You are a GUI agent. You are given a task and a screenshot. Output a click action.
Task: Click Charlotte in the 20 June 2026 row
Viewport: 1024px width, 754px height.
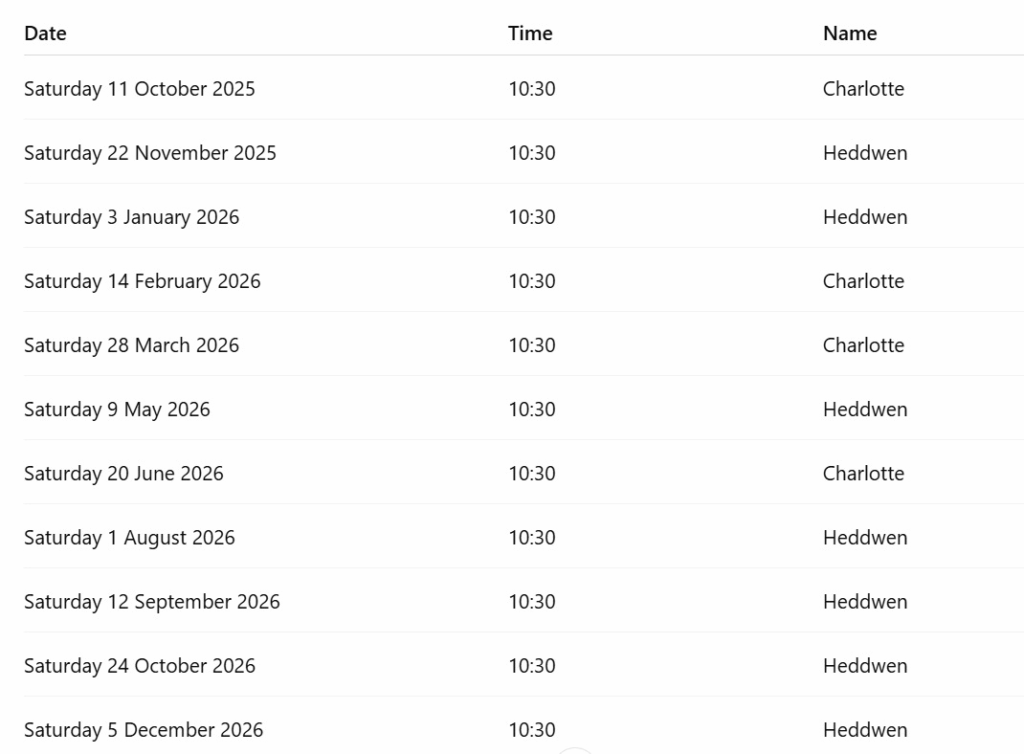coord(863,473)
